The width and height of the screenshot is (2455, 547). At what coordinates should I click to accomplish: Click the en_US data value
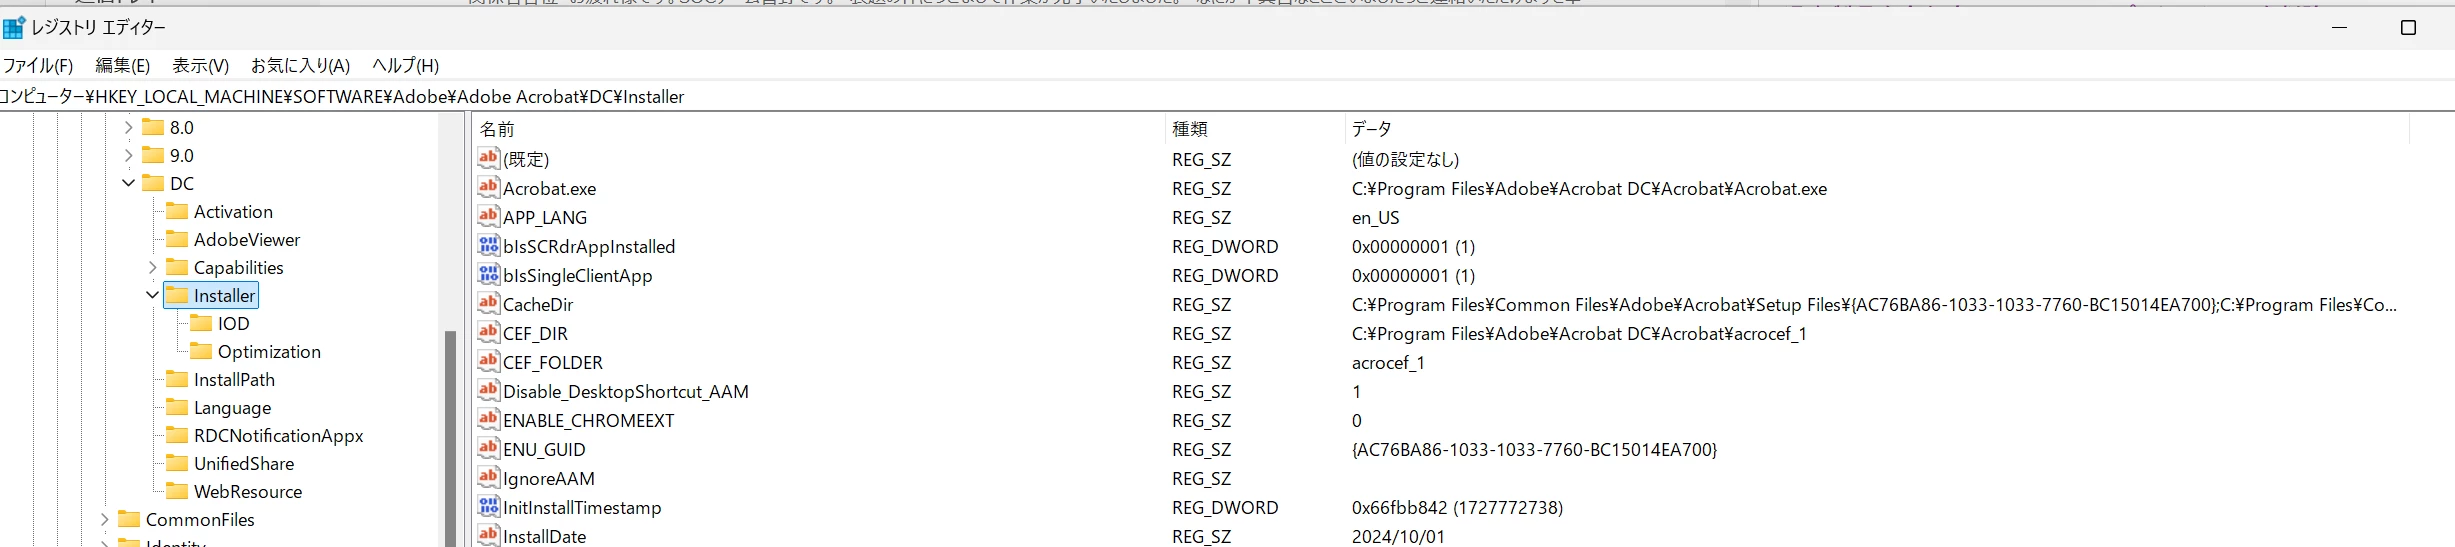point(1375,217)
